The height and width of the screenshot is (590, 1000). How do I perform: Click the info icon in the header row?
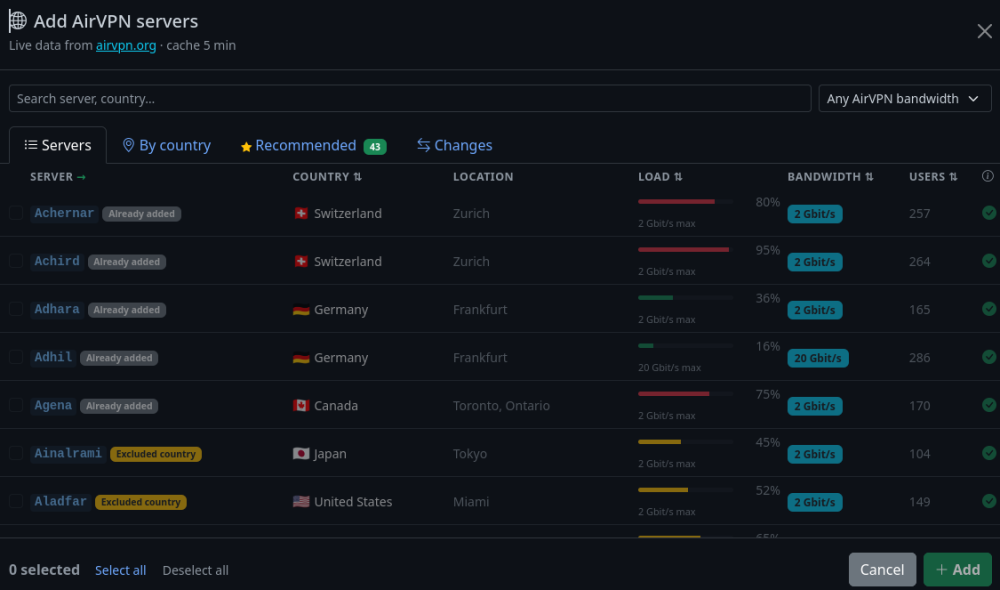[x=987, y=176]
